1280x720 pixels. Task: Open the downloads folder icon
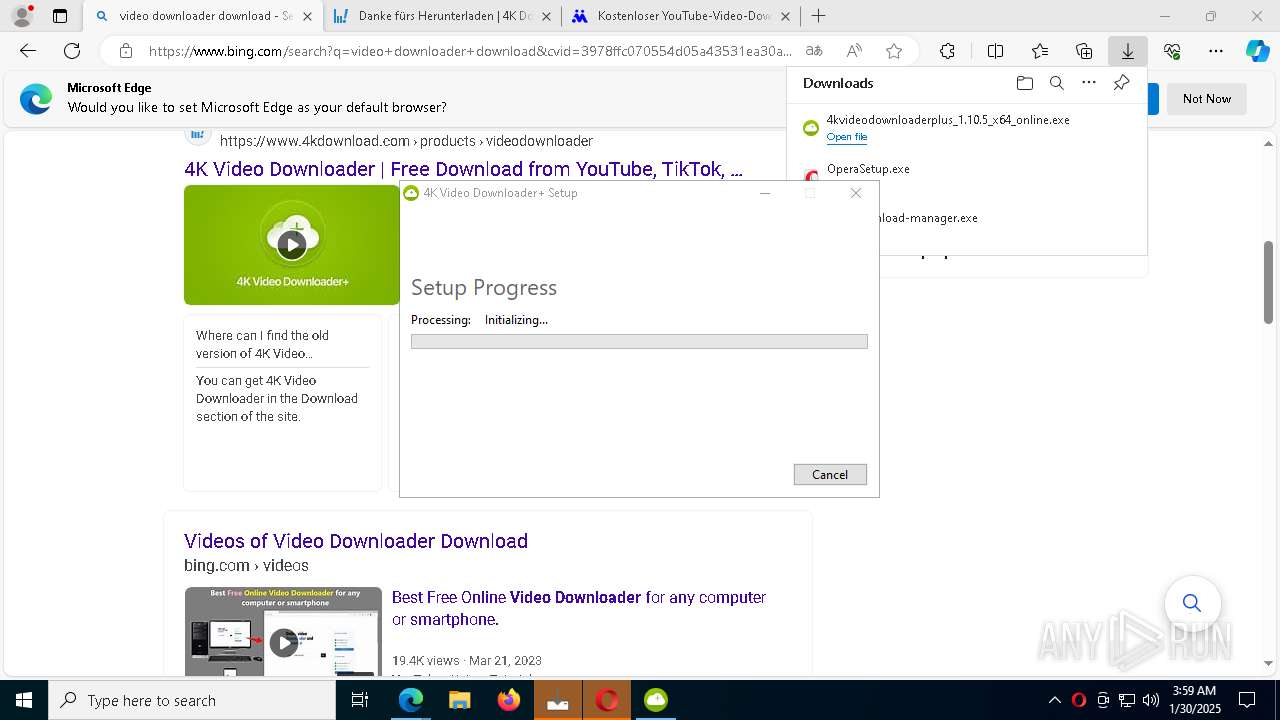(x=1024, y=83)
